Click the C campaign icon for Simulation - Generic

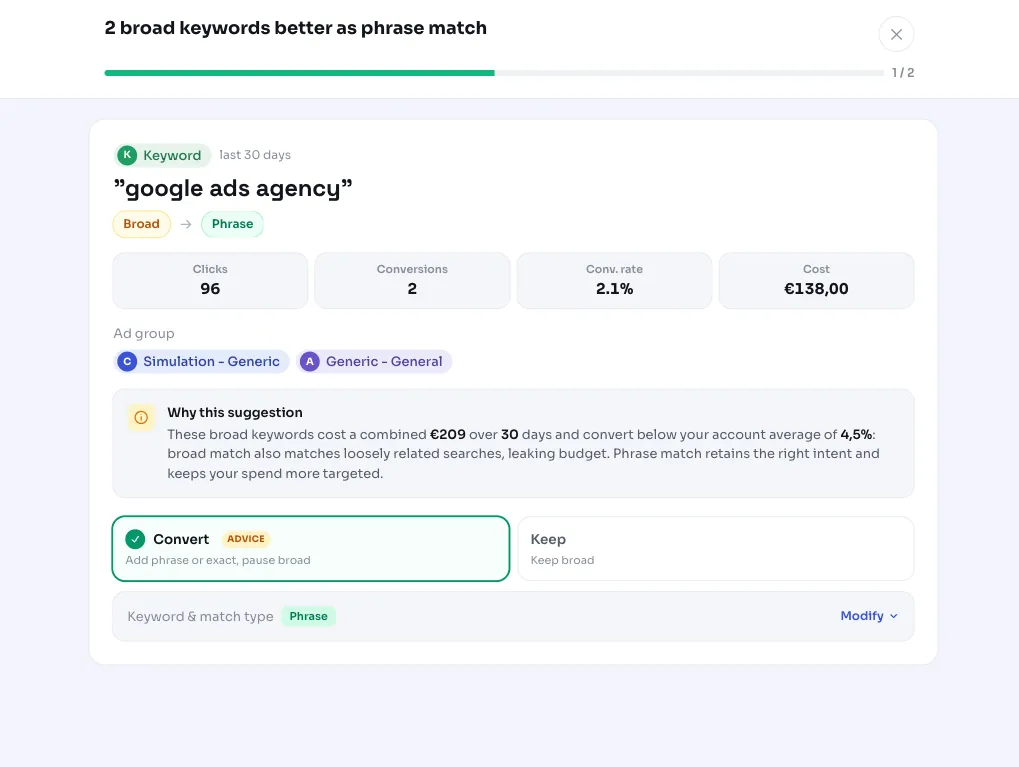click(x=127, y=361)
